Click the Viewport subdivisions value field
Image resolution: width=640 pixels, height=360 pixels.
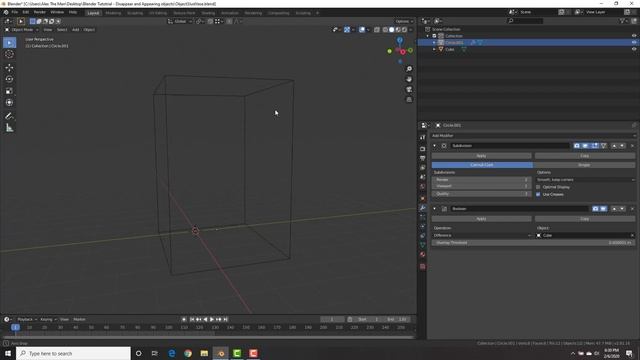tap(482, 186)
